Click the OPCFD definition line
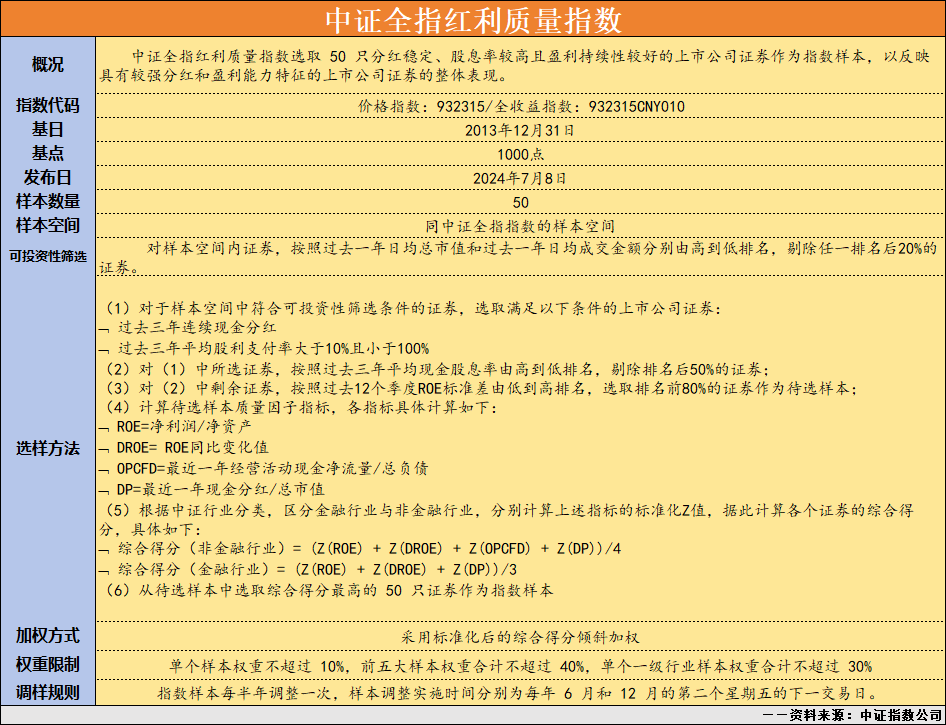The image size is (946, 725). coord(264,469)
